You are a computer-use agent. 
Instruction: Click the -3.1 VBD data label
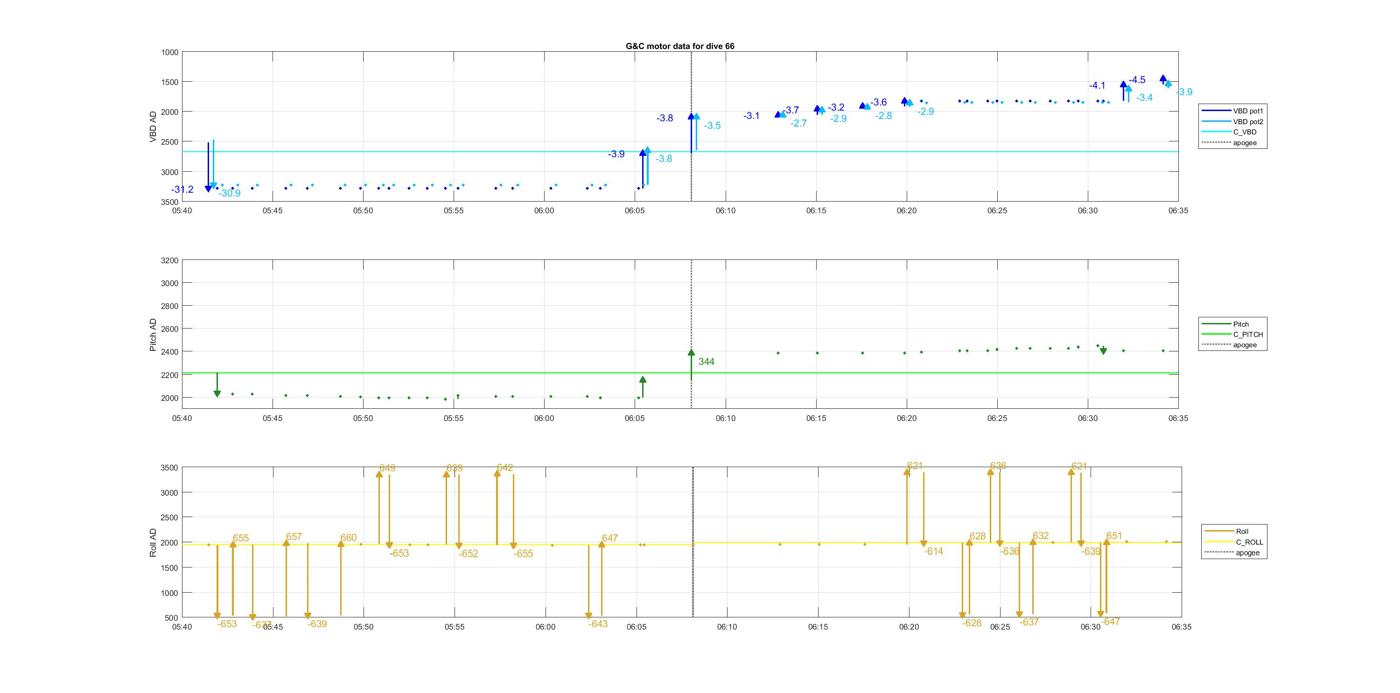[751, 116]
